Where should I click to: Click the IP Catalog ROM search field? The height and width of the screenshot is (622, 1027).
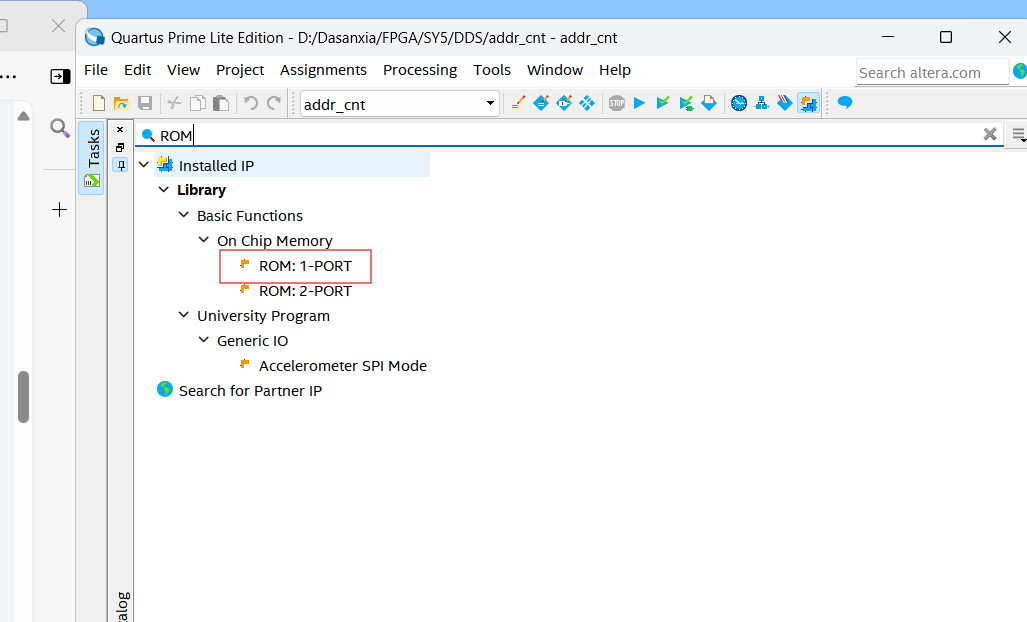[569, 135]
